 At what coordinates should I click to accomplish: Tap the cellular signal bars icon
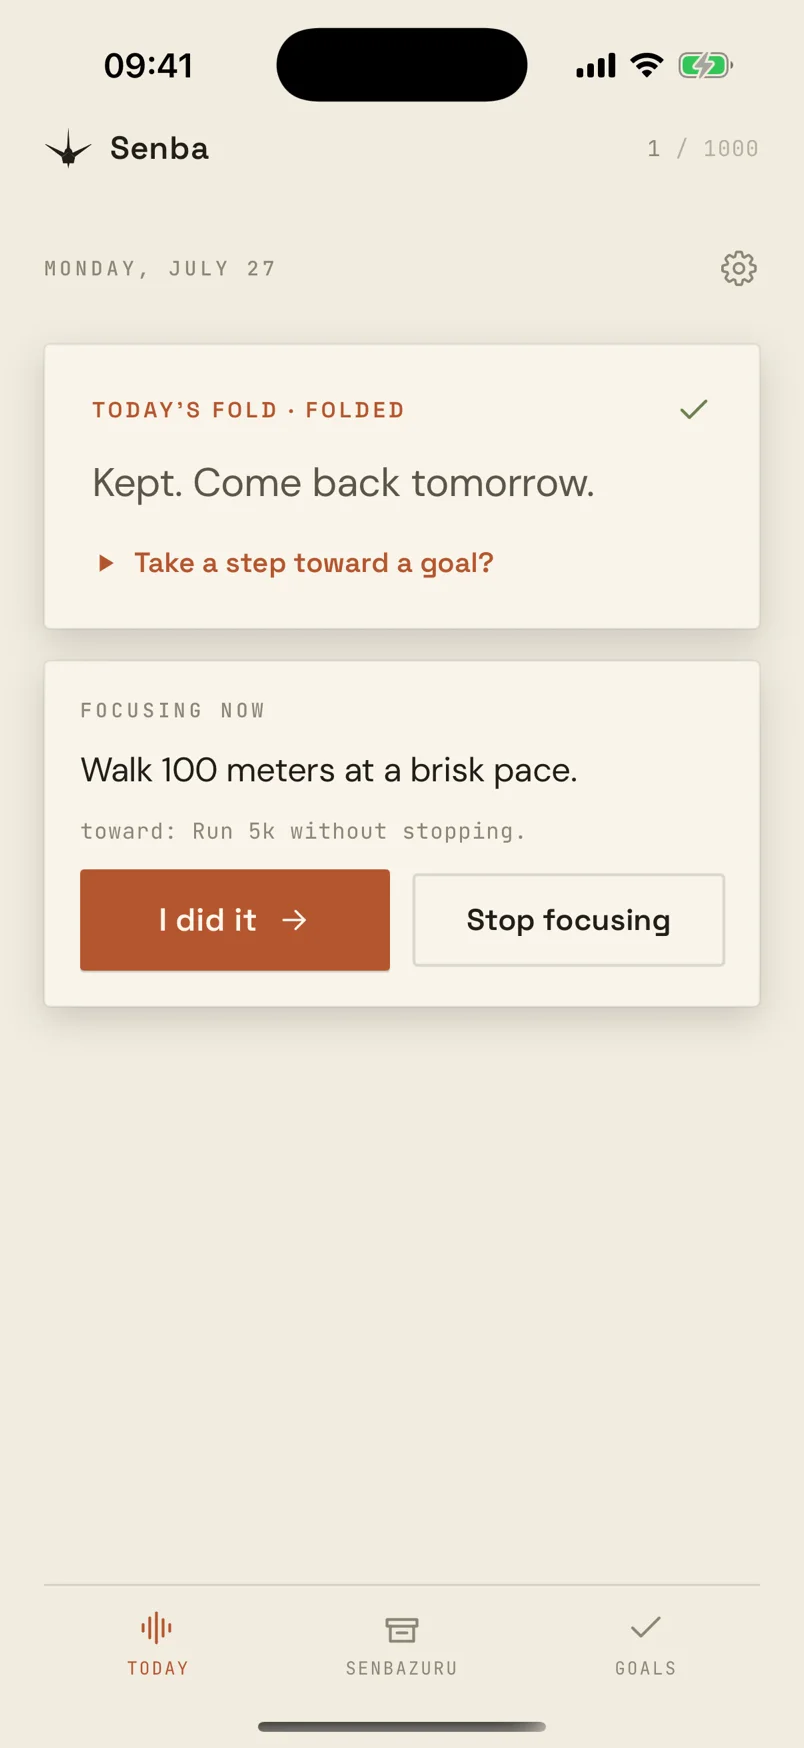point(596,66)
